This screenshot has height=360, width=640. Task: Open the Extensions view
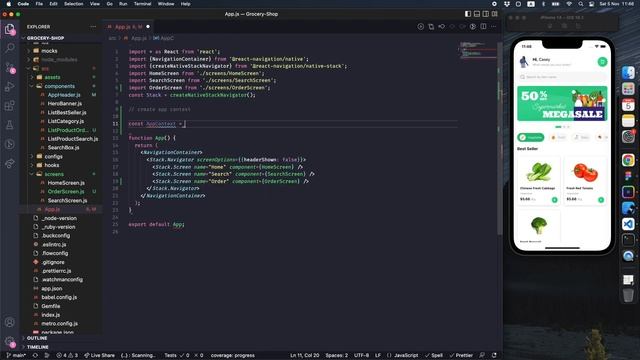pos(9,106)
